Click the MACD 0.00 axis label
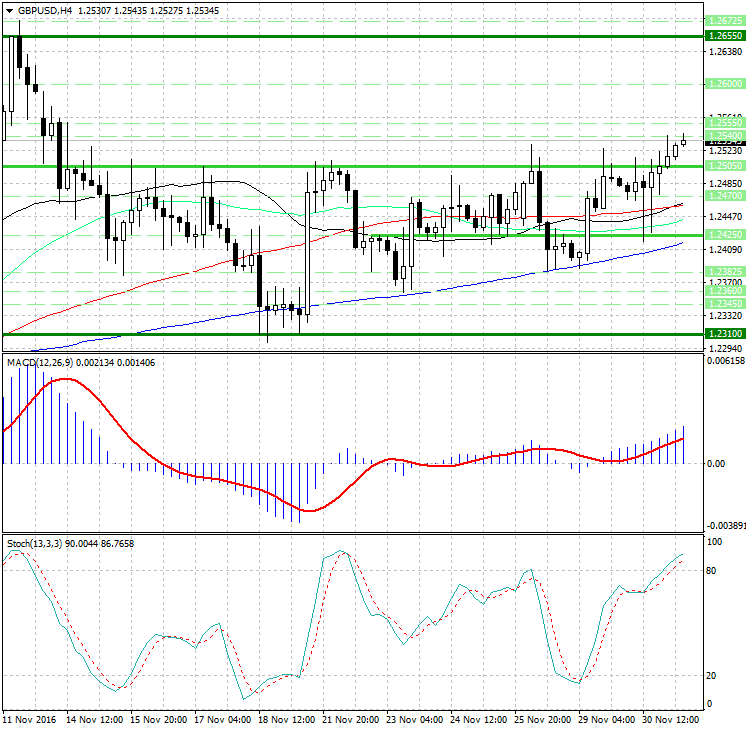The image size is (746, 731). [715, 464]
